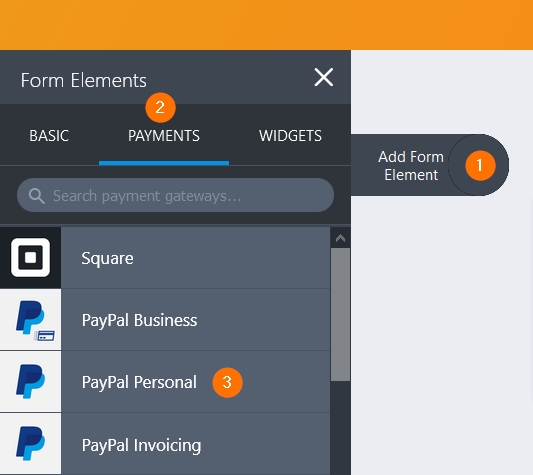
Task: Select the Square payment gateway label
Action: pos(107,258)
